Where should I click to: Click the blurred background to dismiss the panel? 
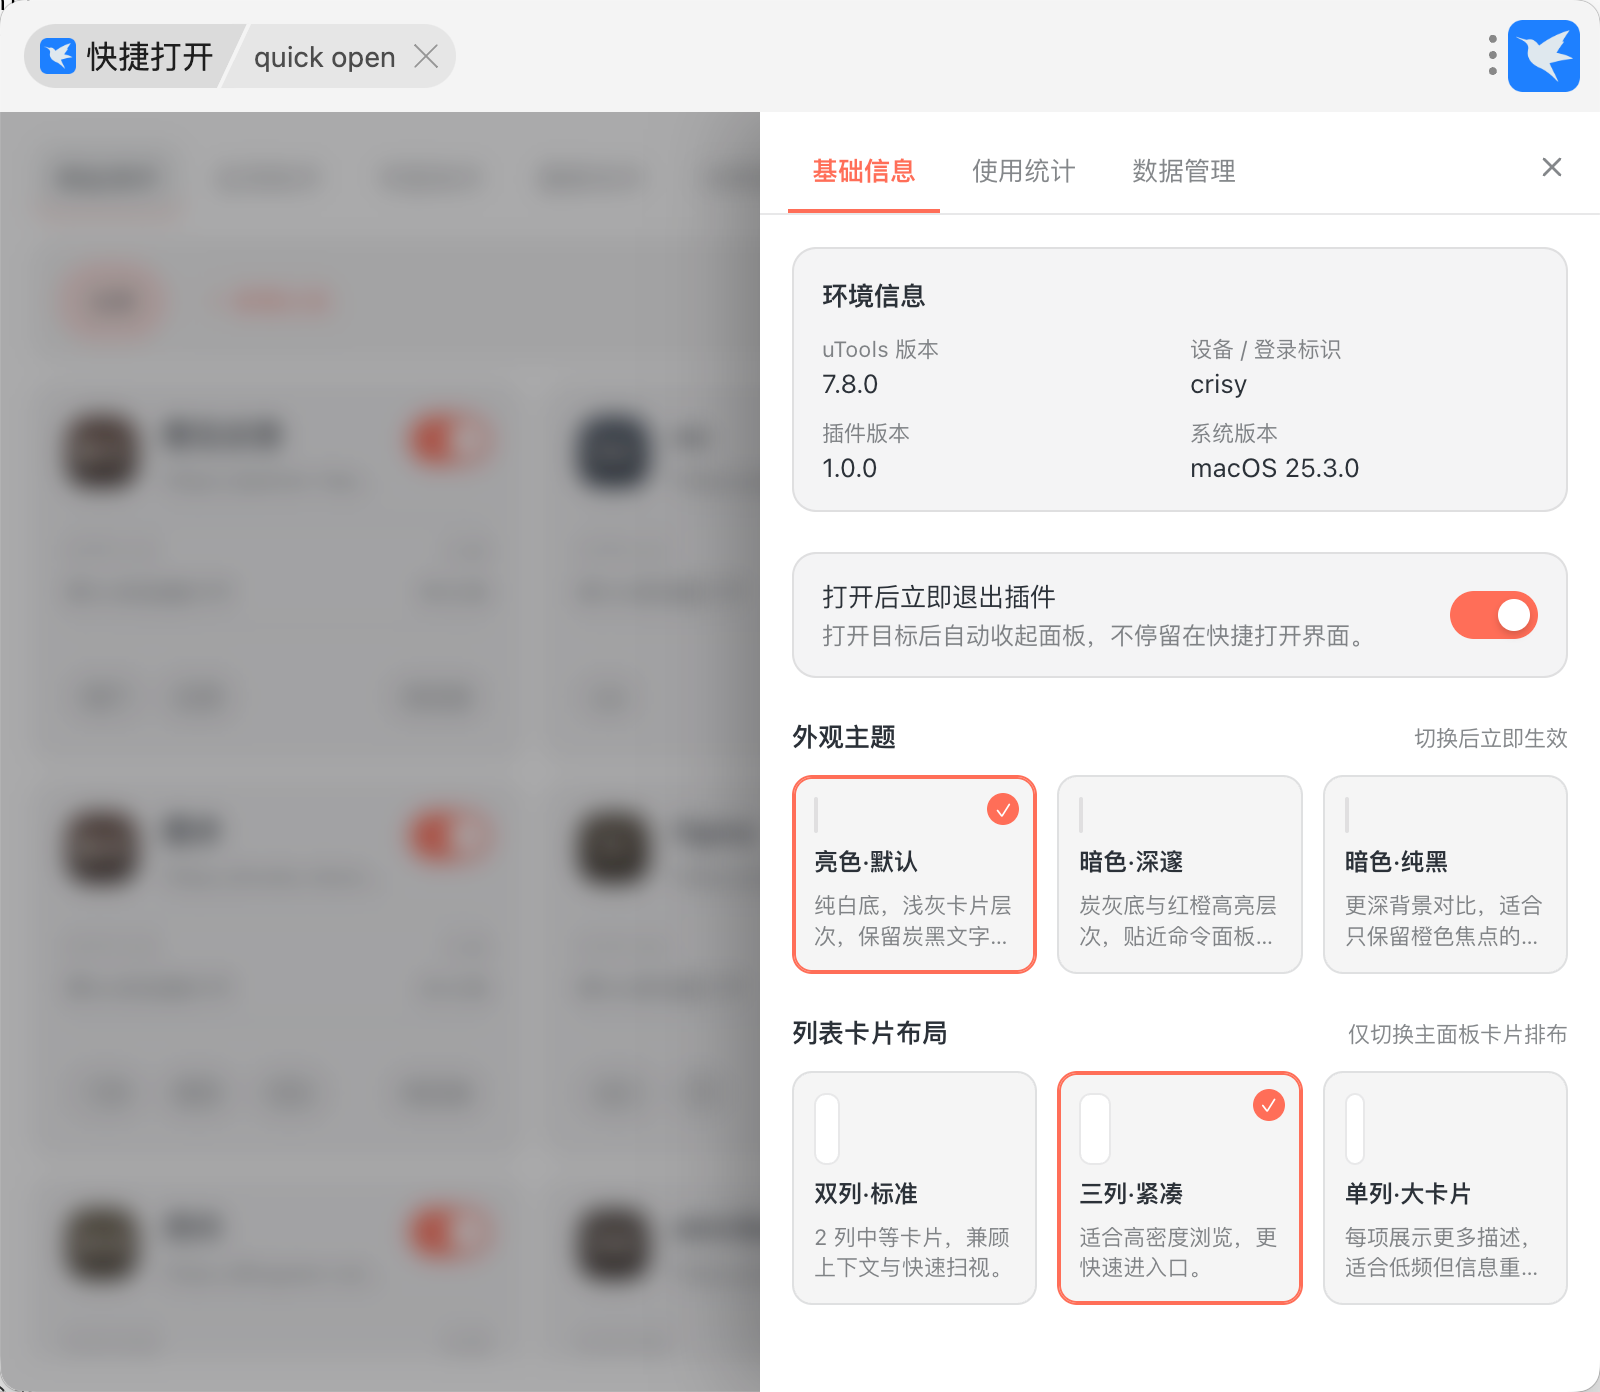click(x=380, y=750)
